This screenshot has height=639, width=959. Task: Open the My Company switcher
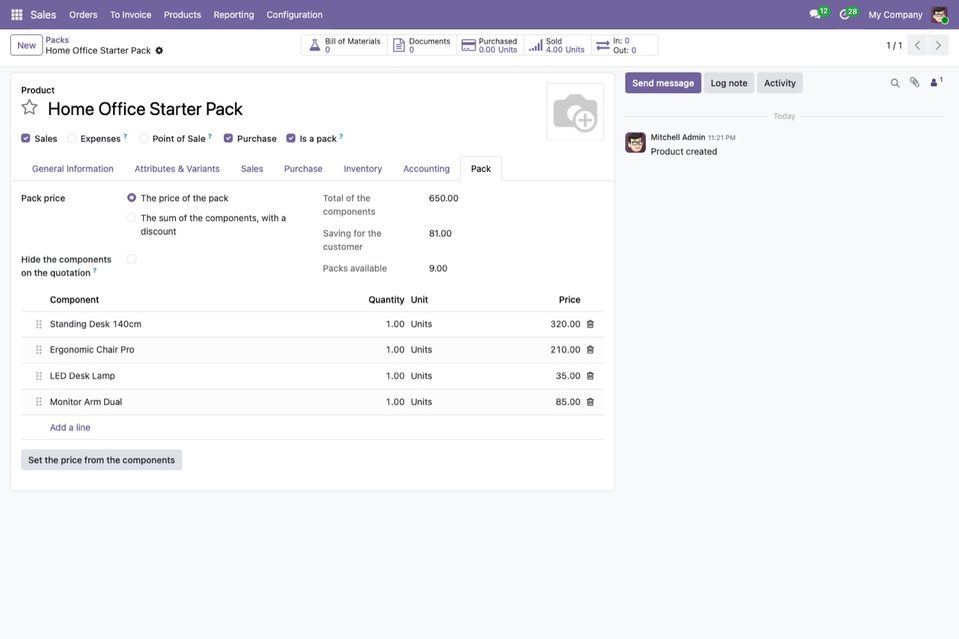(x=895, y=15)
